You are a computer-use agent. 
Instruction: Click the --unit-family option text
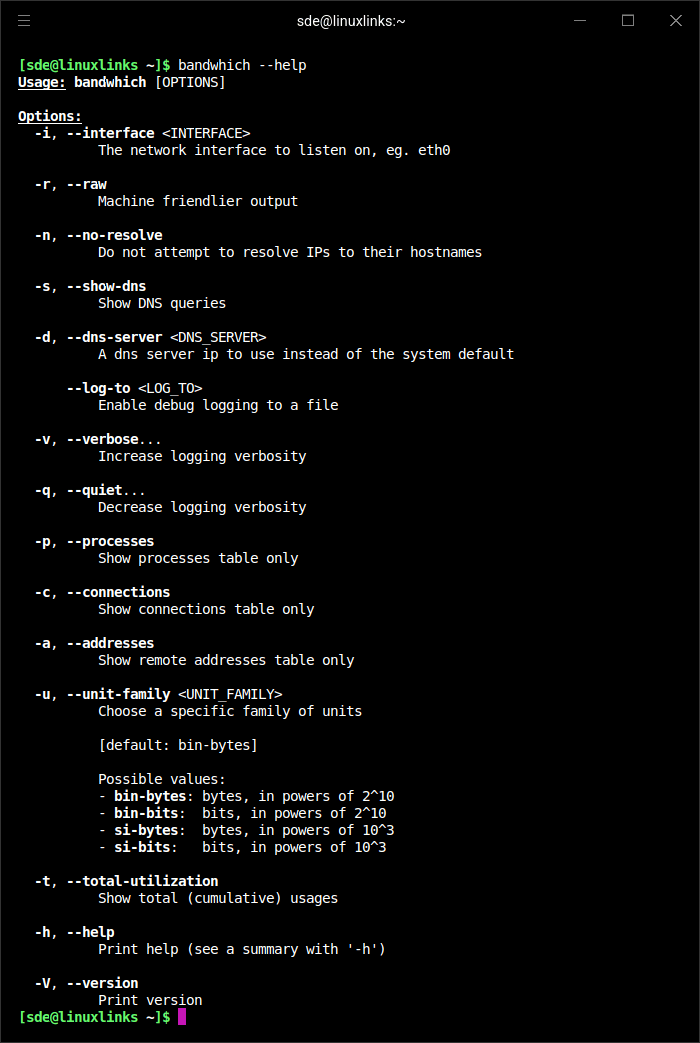118,694
